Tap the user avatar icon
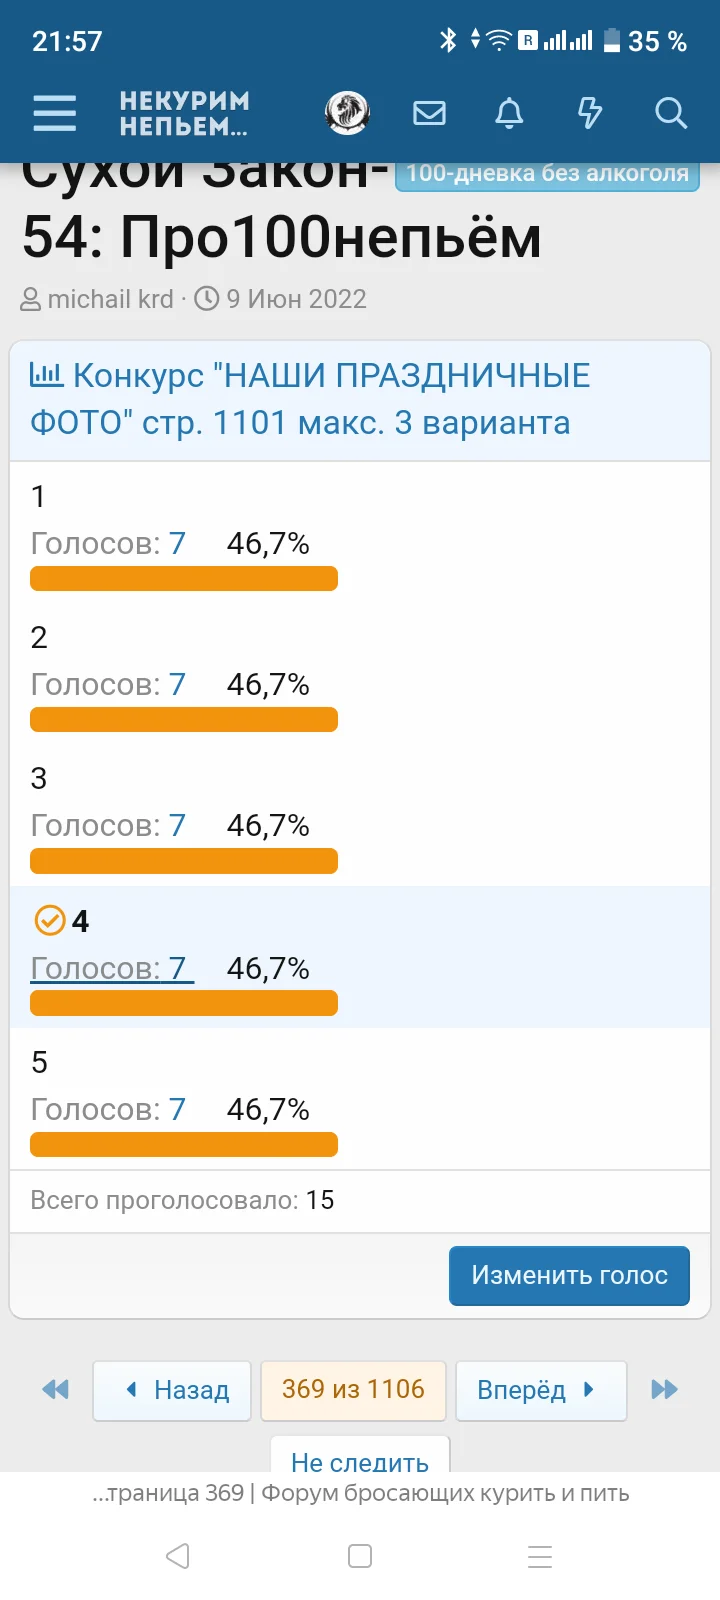Image resolution: width=720 pixels, height=1600 pixels. point(348,113)
